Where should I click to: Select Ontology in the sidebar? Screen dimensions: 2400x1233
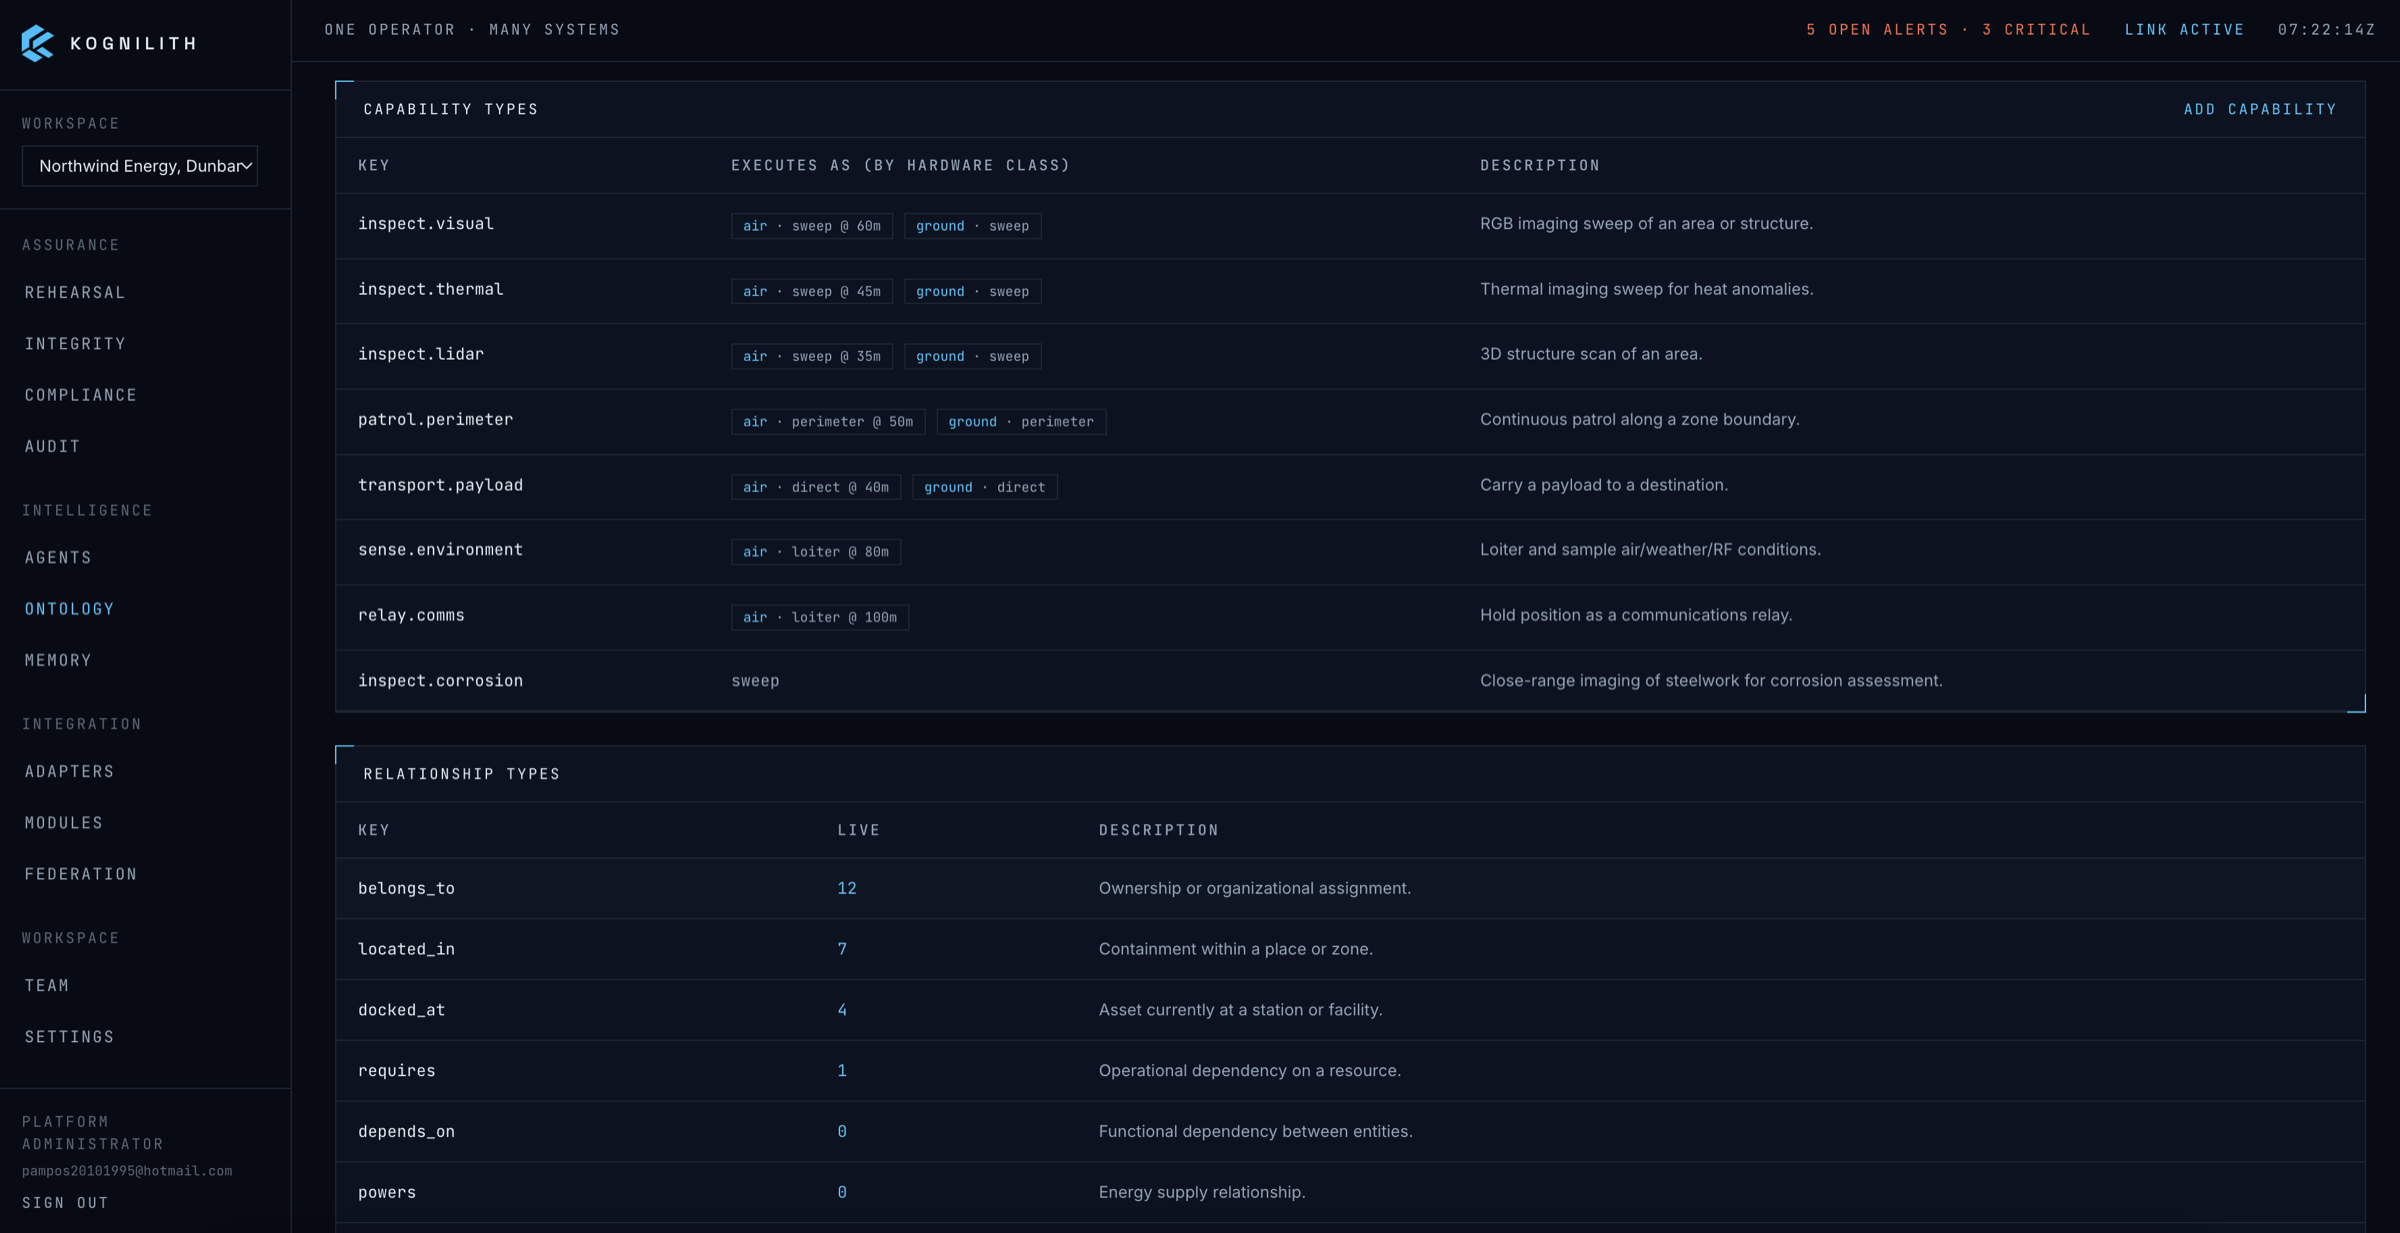pyautogui.click(x=69, y=609)
